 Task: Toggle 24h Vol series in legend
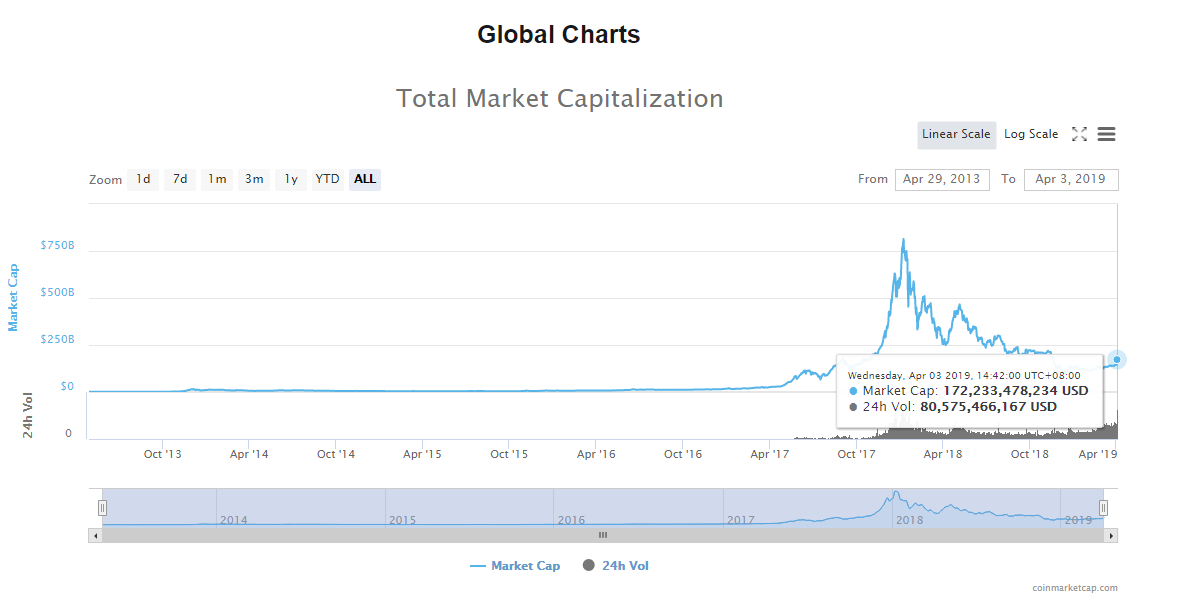[615, 566]
